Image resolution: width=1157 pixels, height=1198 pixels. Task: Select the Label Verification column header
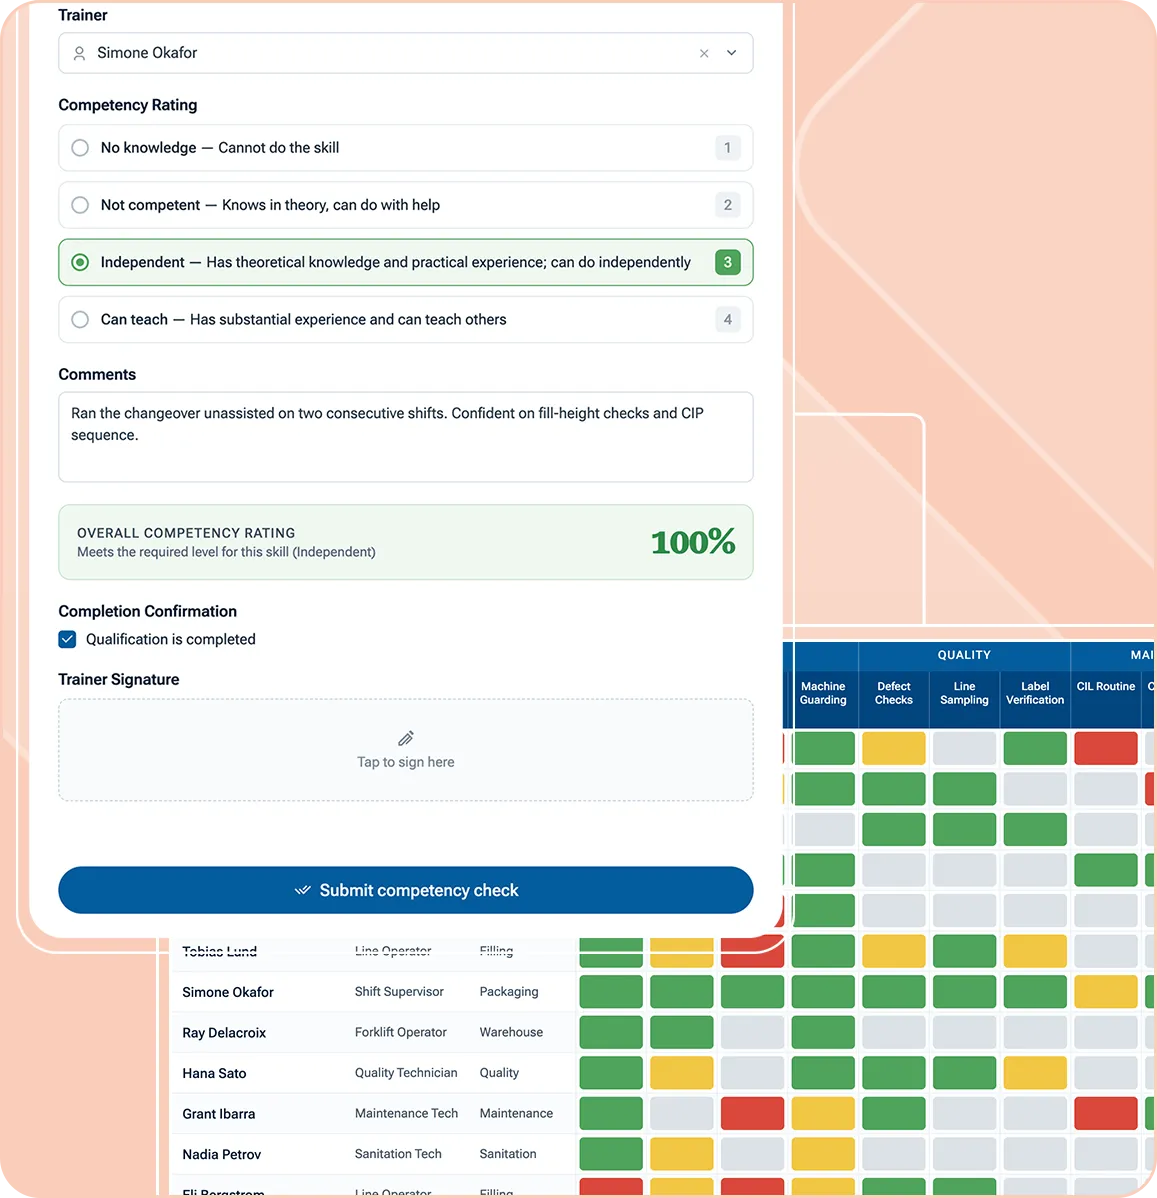tap(1035, 693)
